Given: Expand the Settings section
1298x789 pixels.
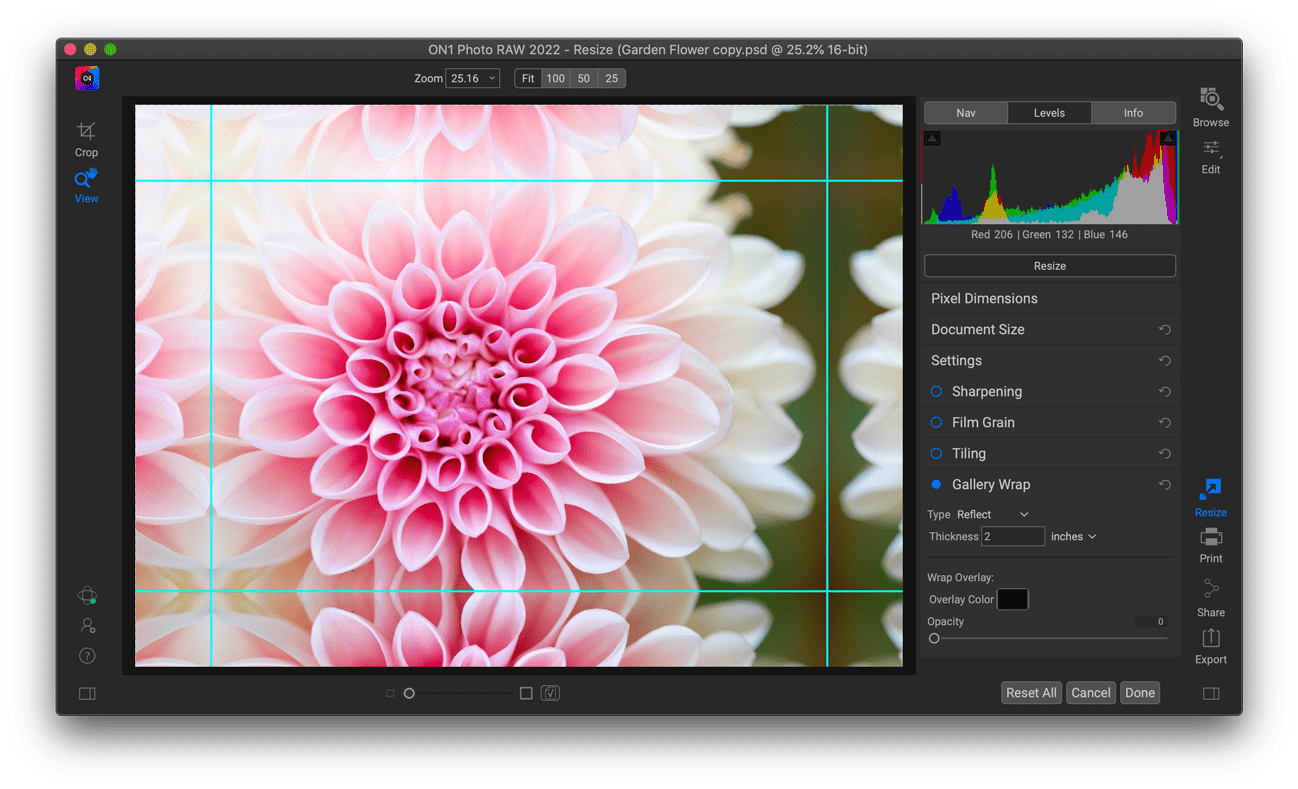Looking at the screenshot, I should [x=956, y=360].
